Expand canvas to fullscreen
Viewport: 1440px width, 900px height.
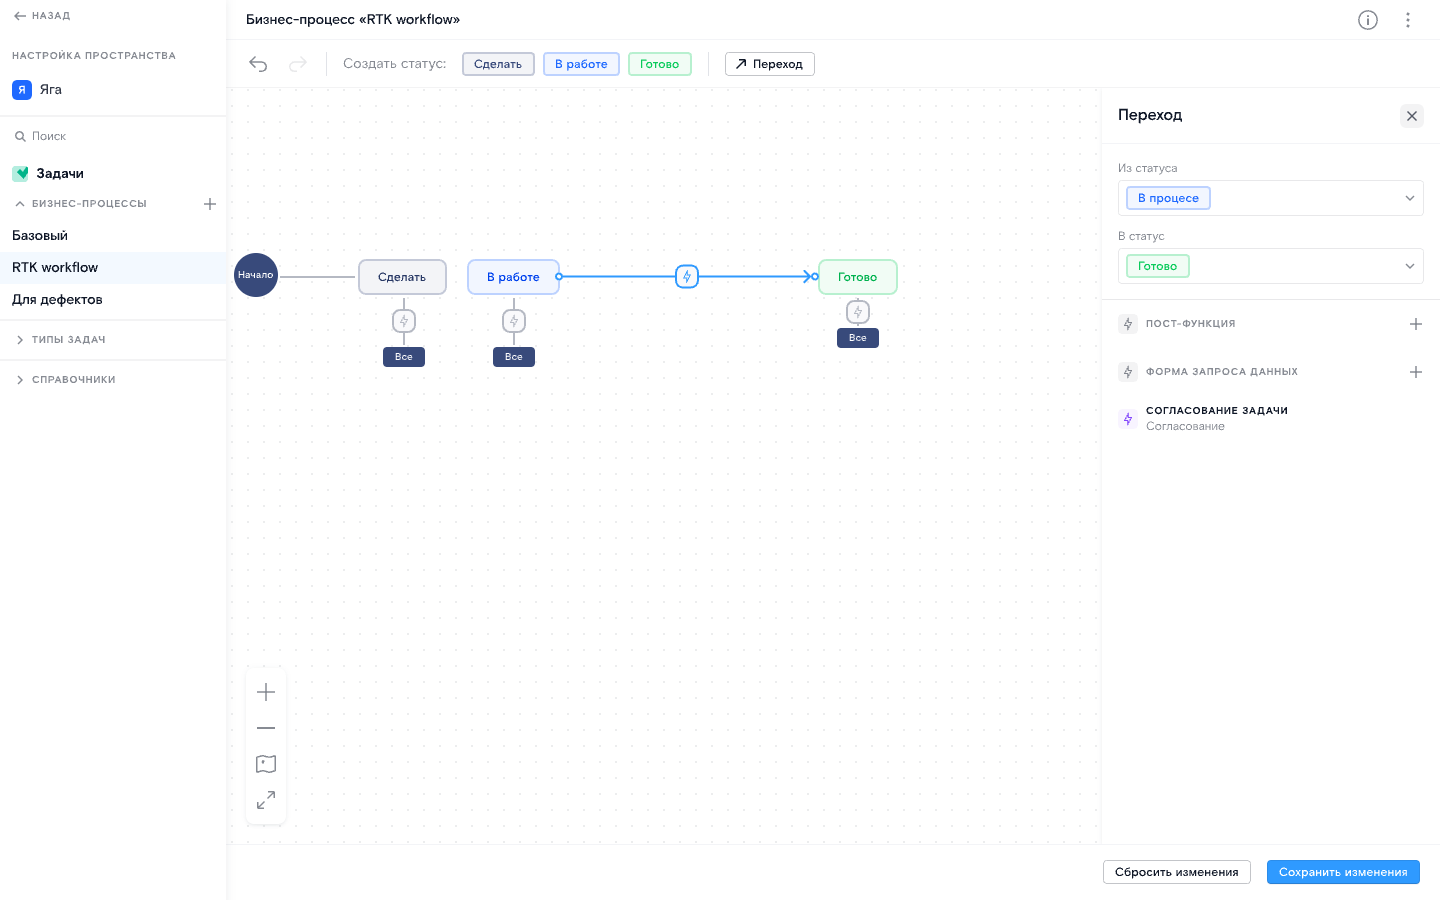tap(266, 800)
